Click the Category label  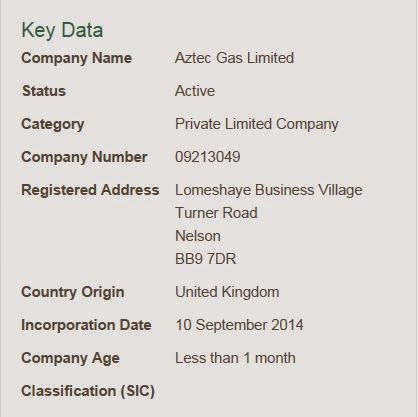click(x=53, y=125)
